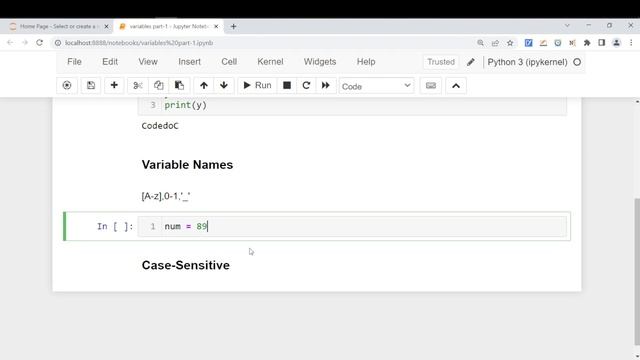
Task: Toggle the browser side panel icon
Action: (x=602, y=43)
